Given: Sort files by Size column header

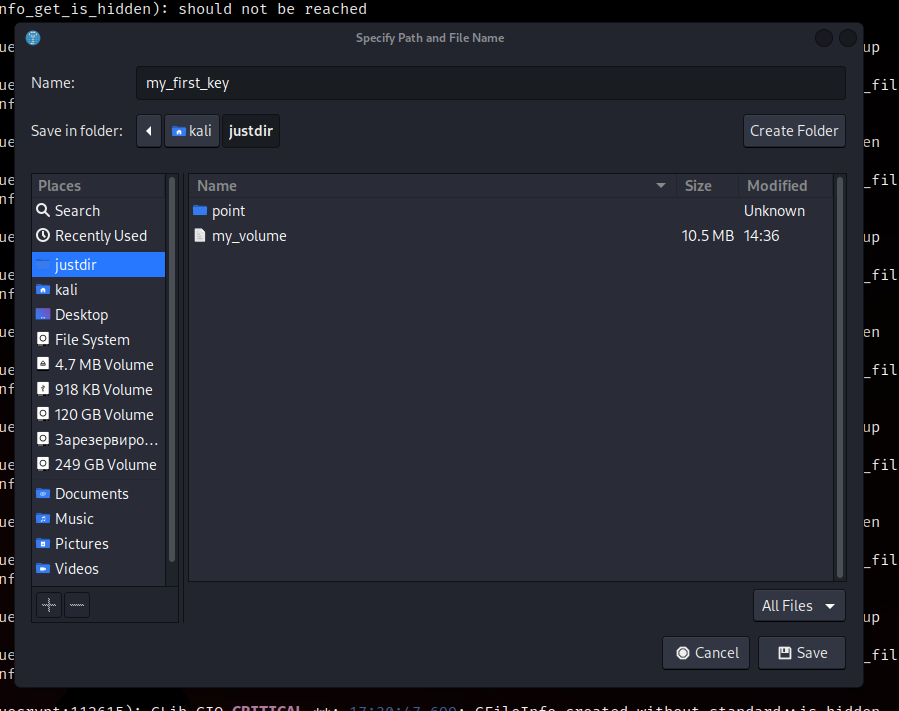Looking at the screenshot, I should [708, 186].
